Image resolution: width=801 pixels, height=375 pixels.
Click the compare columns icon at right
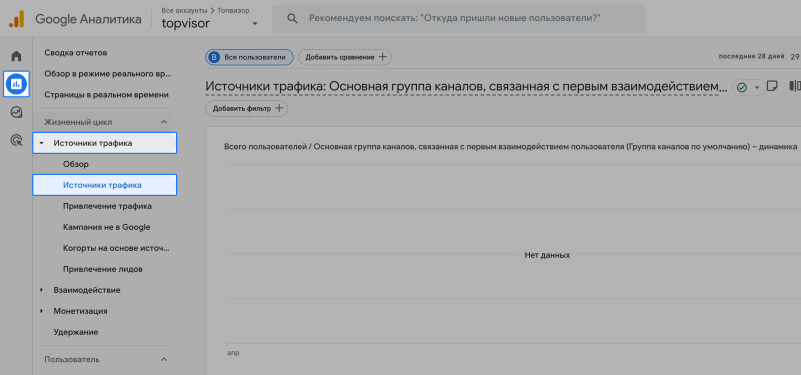[795, 86]
